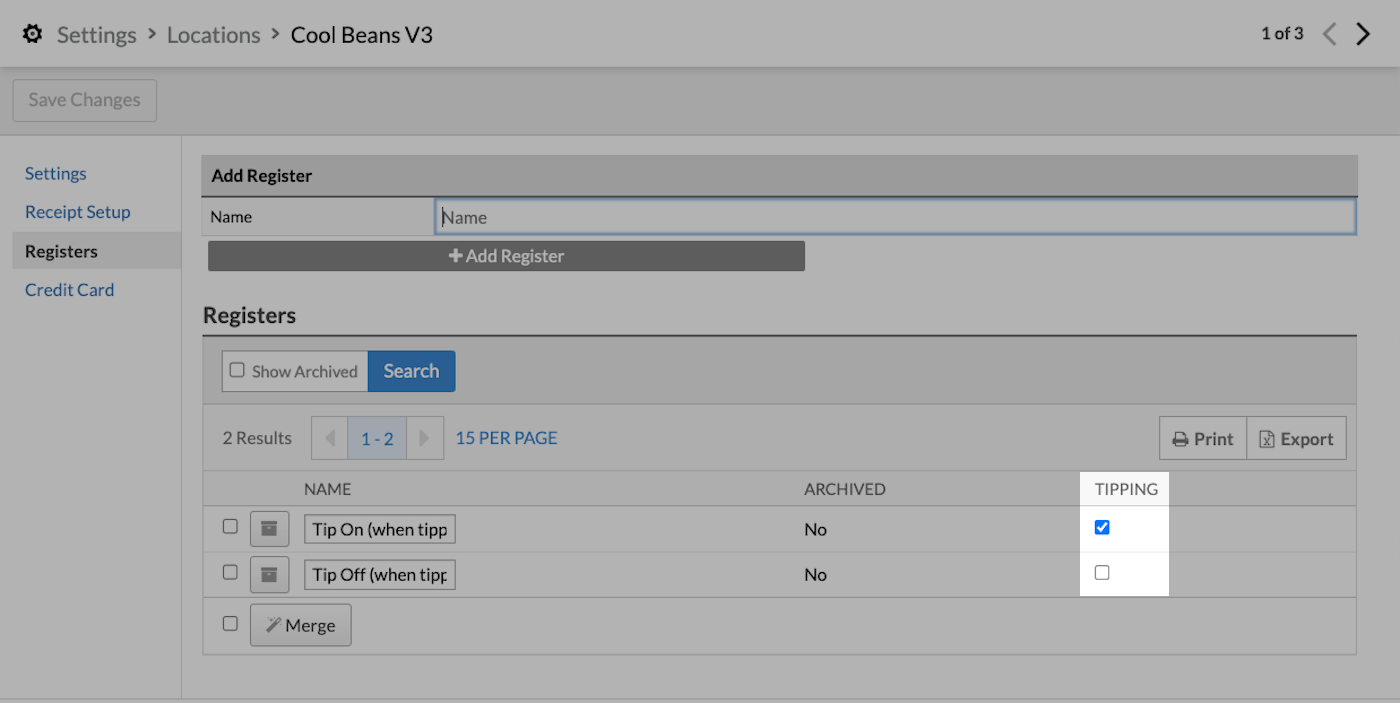Open Credit Card in the sidebar
1400x703 pixels.
tap(70, 290)
